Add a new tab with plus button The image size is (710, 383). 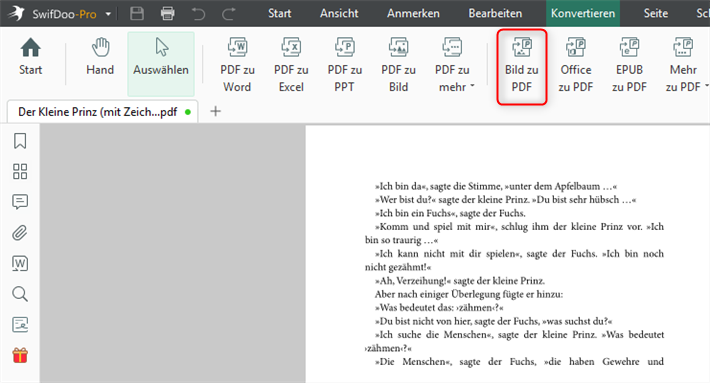point(216,111)
